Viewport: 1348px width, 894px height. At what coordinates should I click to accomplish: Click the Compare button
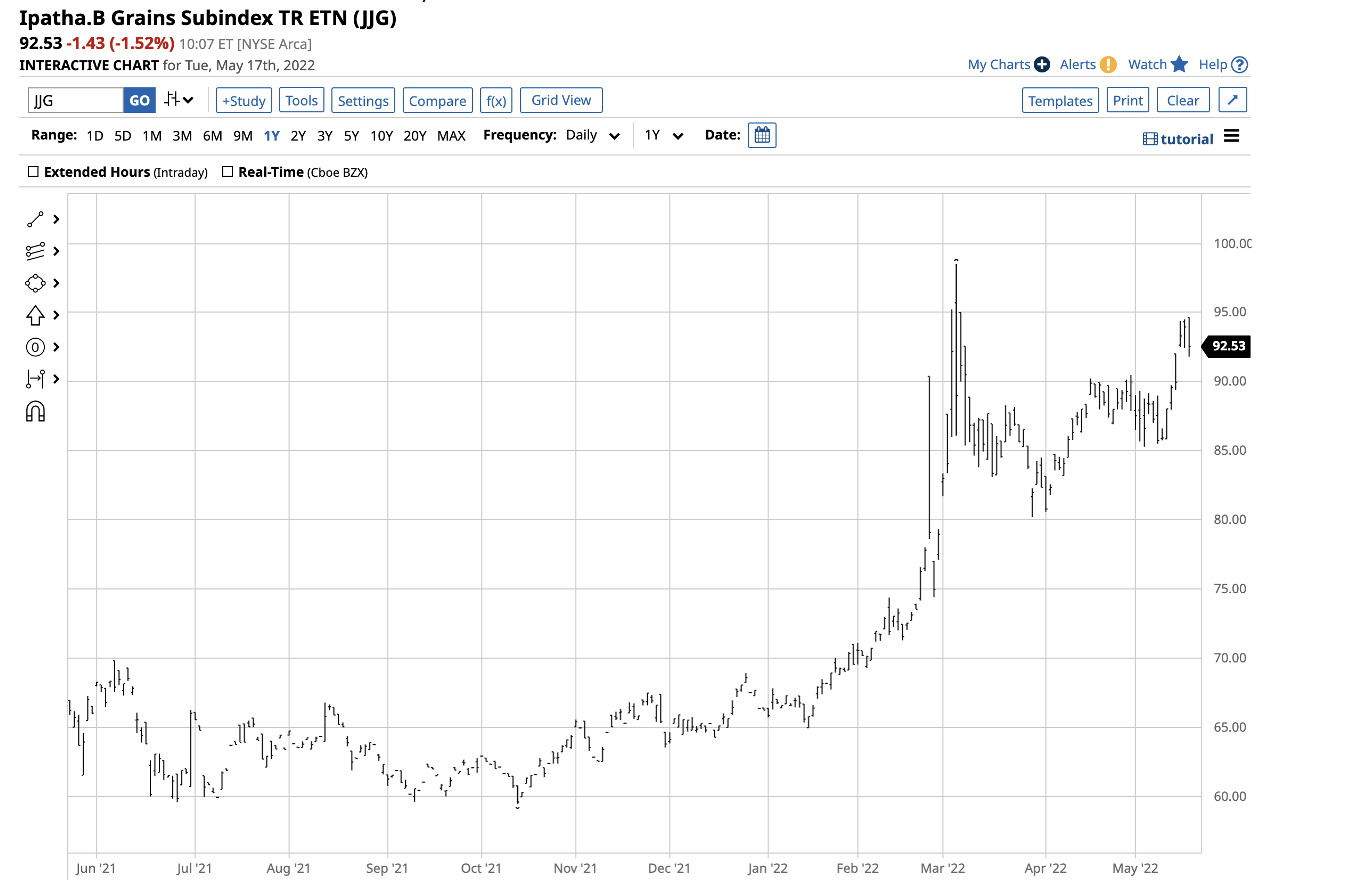[438, 100]
